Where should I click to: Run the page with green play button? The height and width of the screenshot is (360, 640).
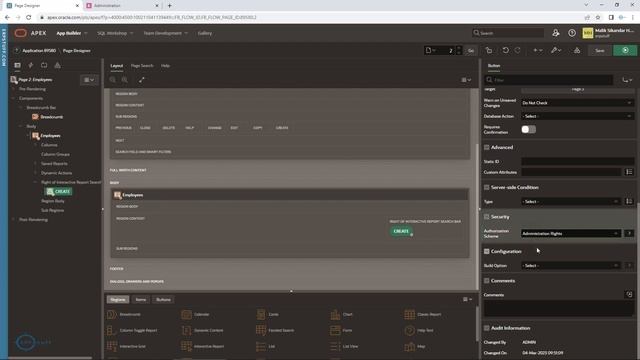[625, 50]
